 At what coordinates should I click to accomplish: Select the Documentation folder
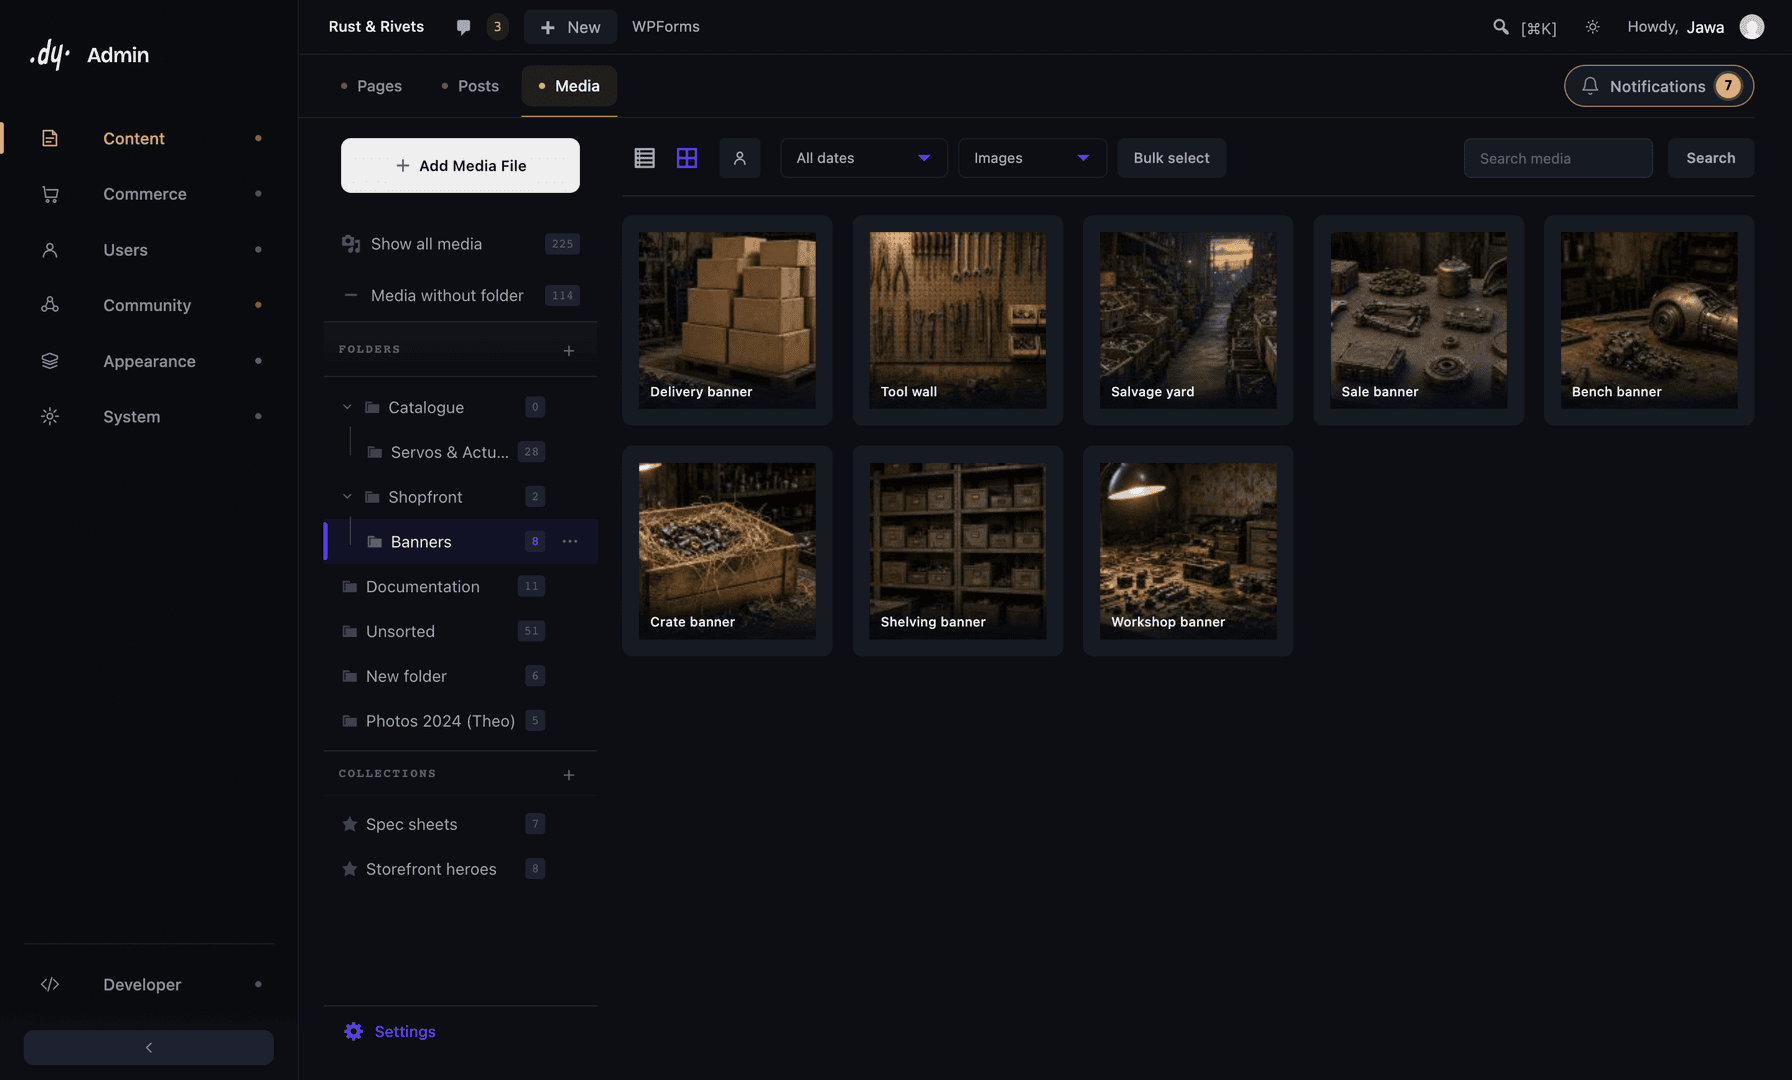click(460, 586)
